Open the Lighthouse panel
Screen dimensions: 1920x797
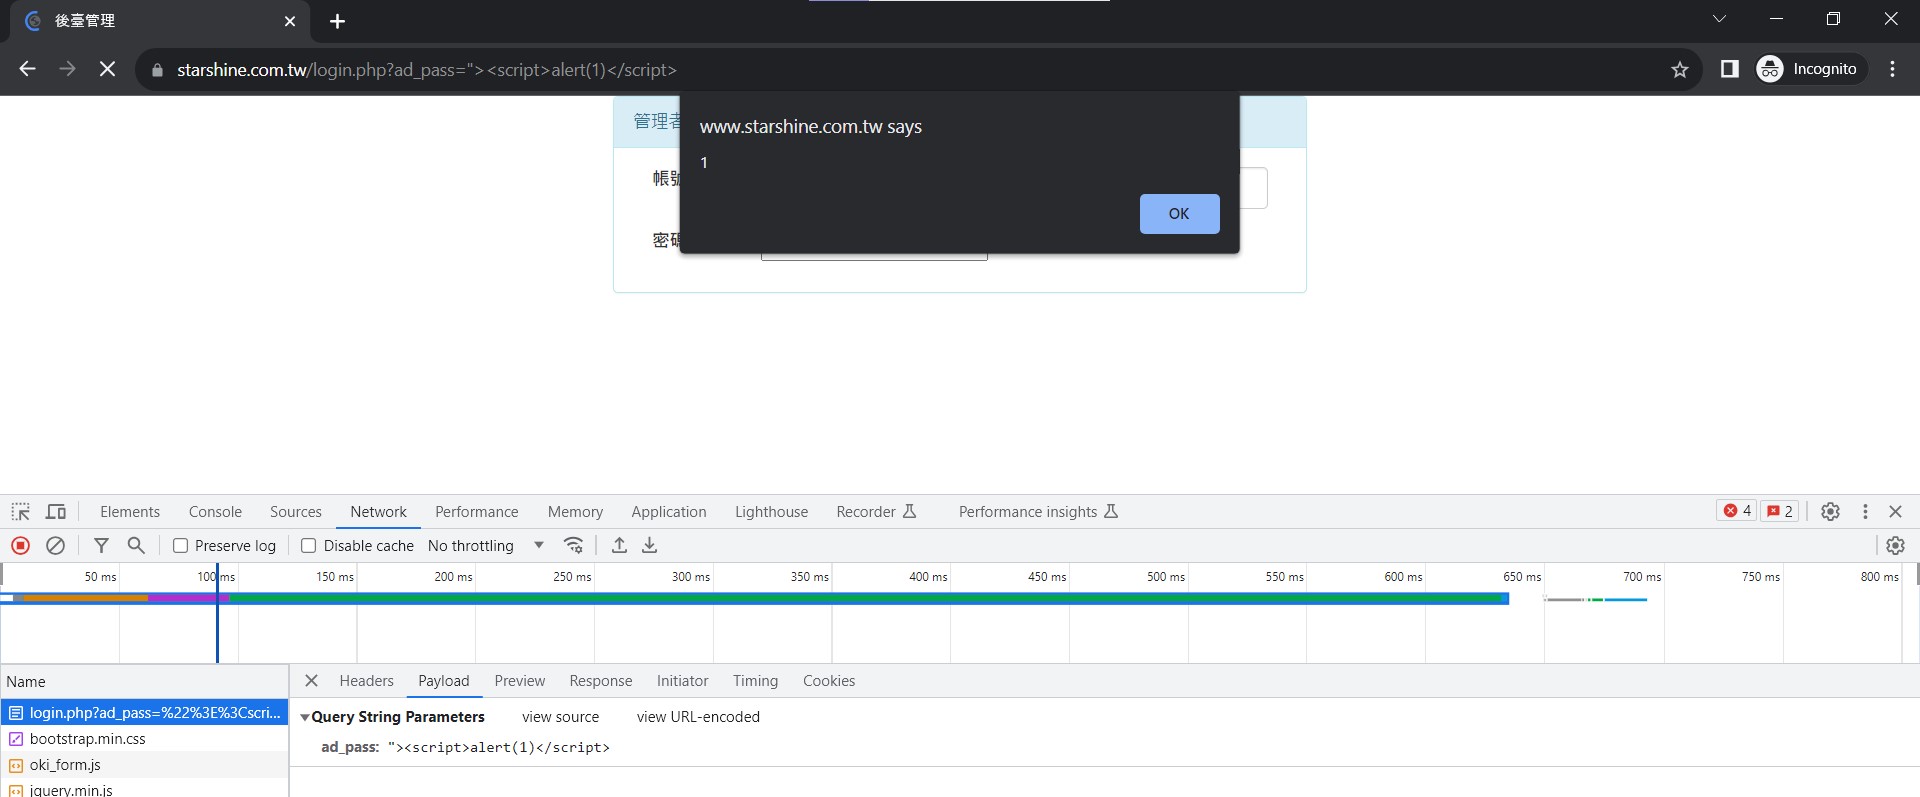[x=771, y=512]
